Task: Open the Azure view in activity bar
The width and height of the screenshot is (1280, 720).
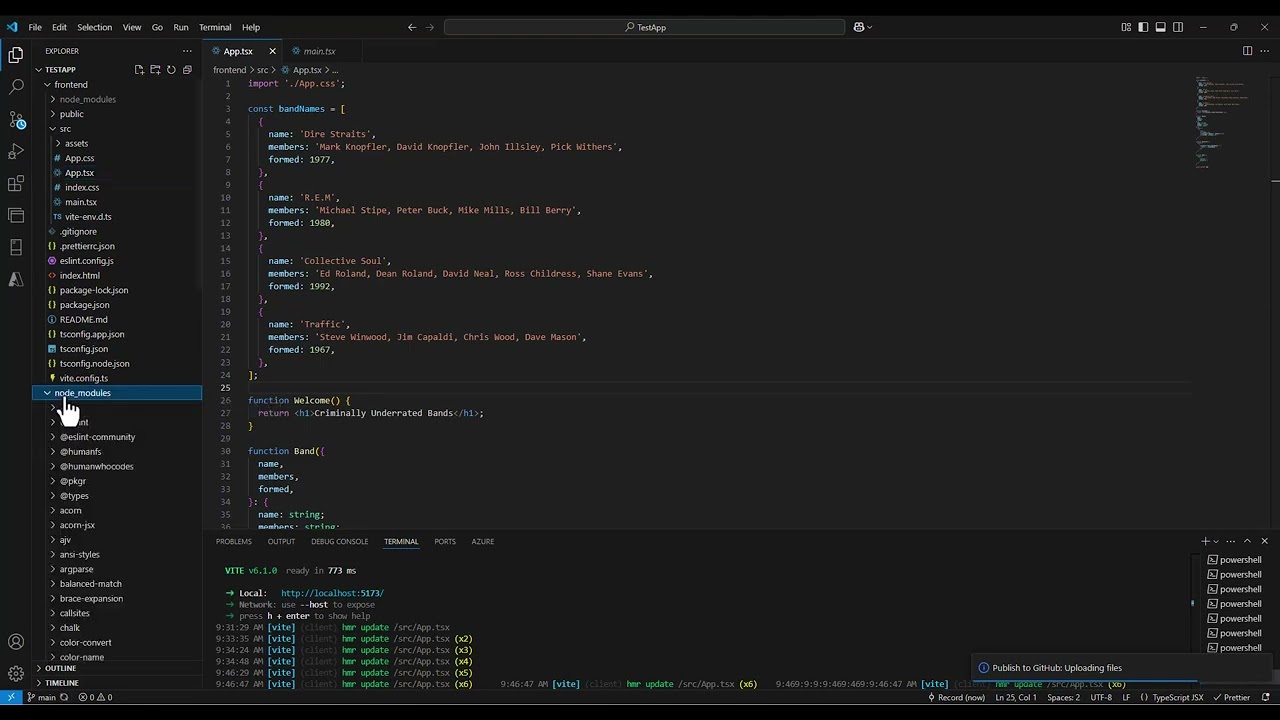Action: click(x=16, y=280)
